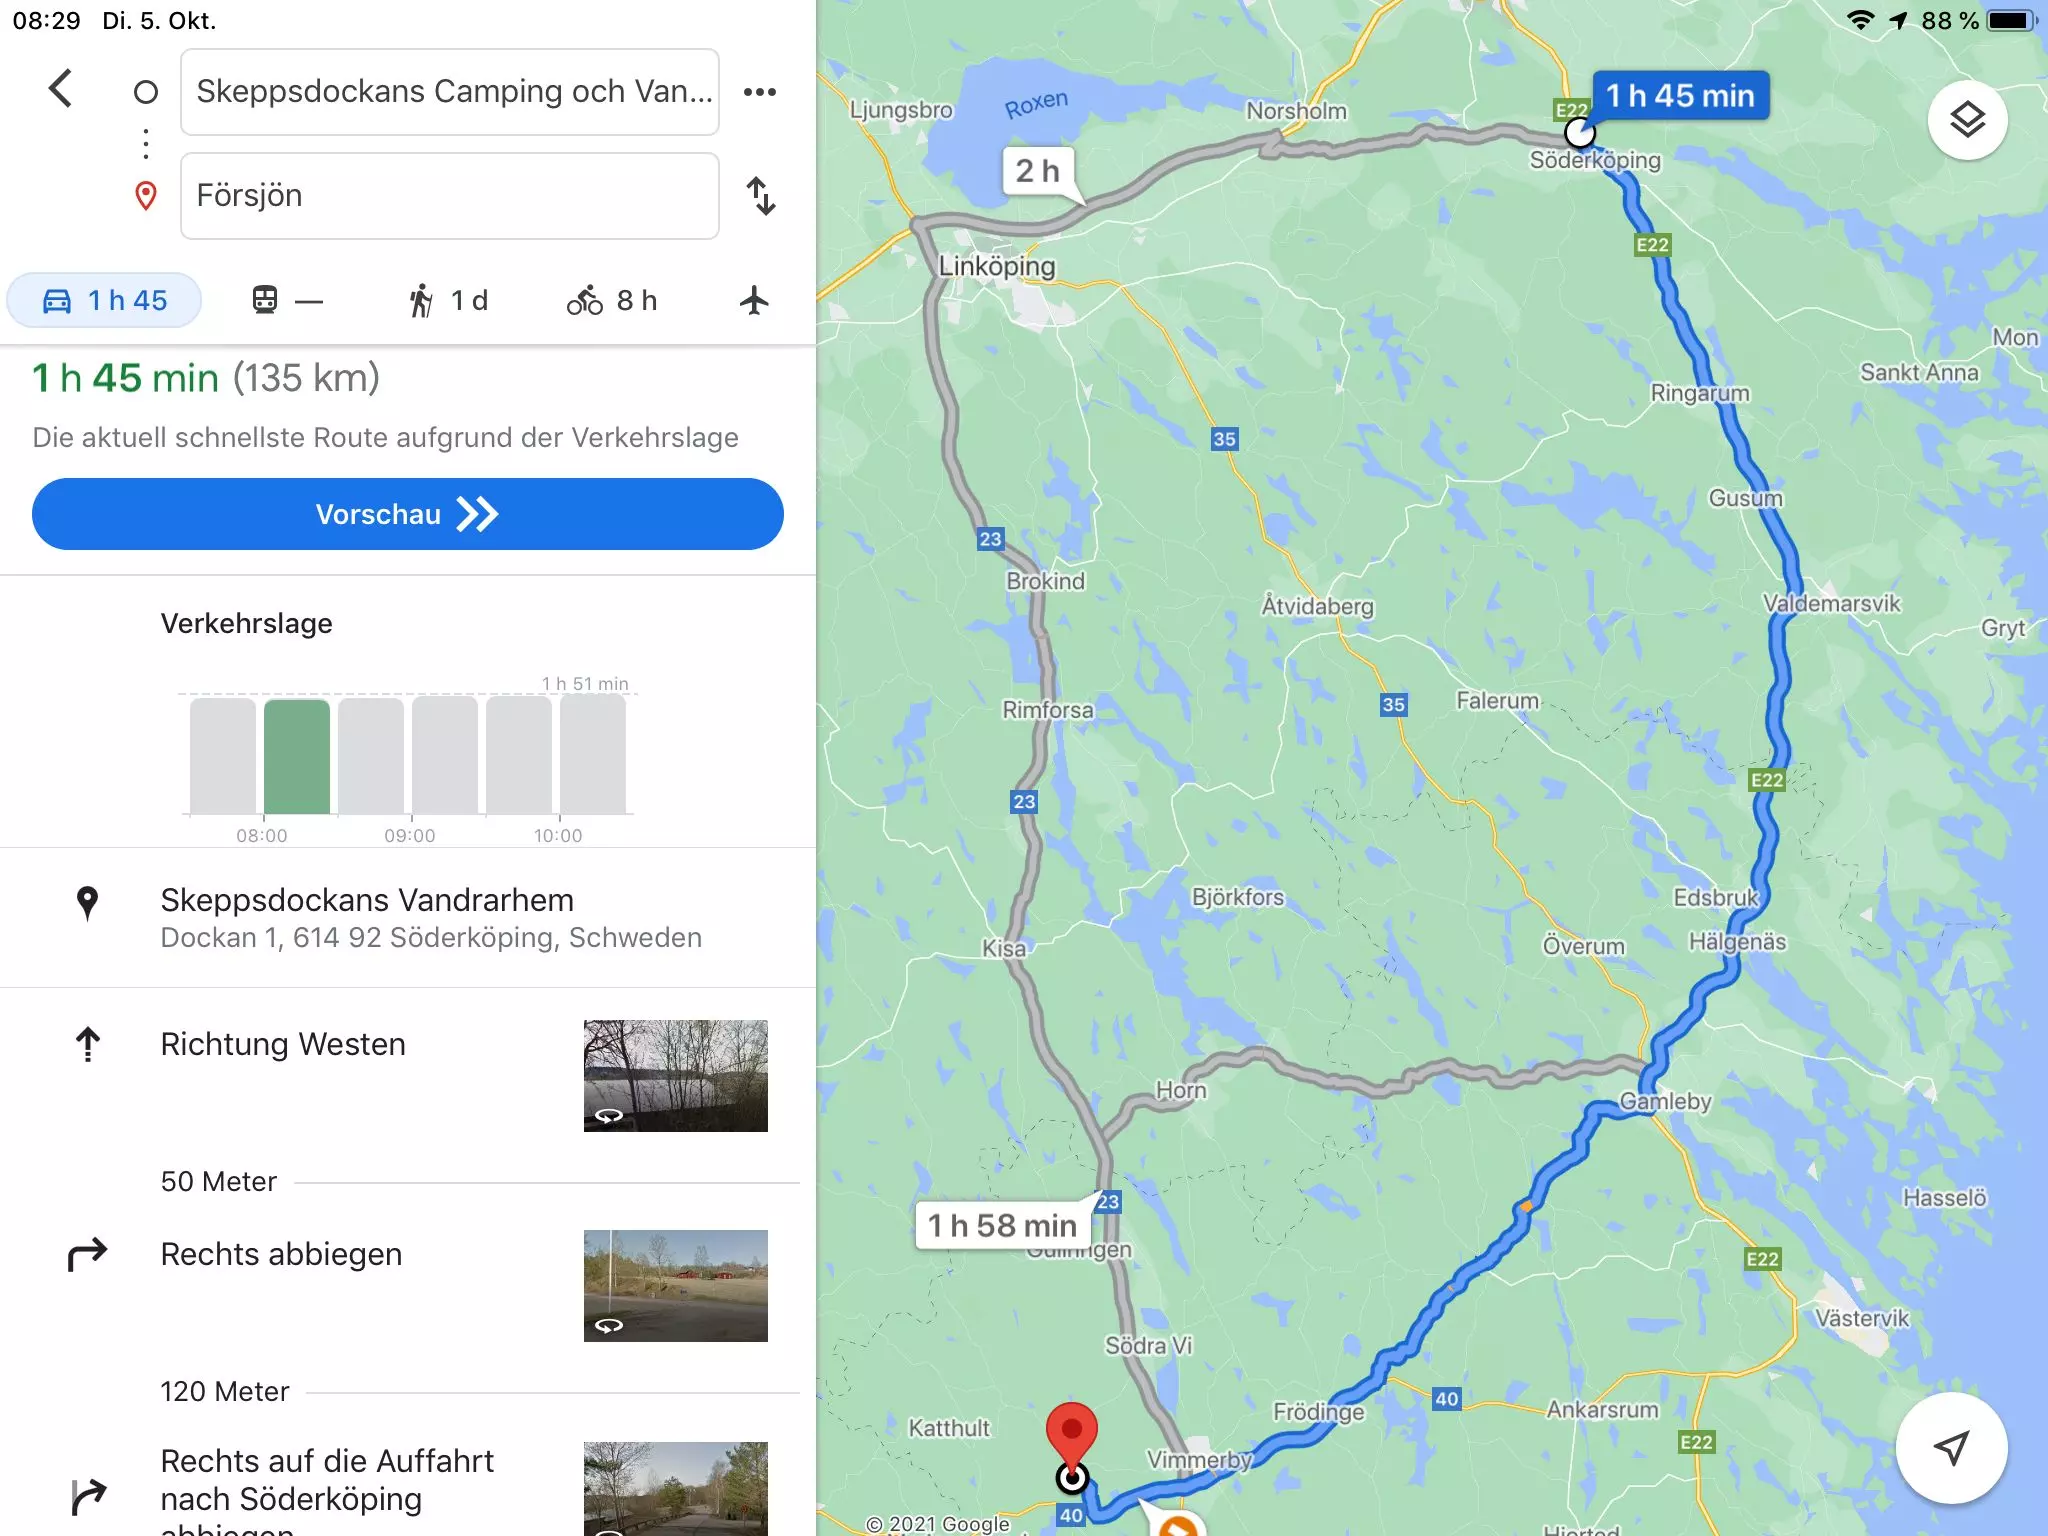This screenshot has height=1536, width=2048.
Task: Open street view thumbnail for Richtung Westen
Action: tap(676, 1076)
